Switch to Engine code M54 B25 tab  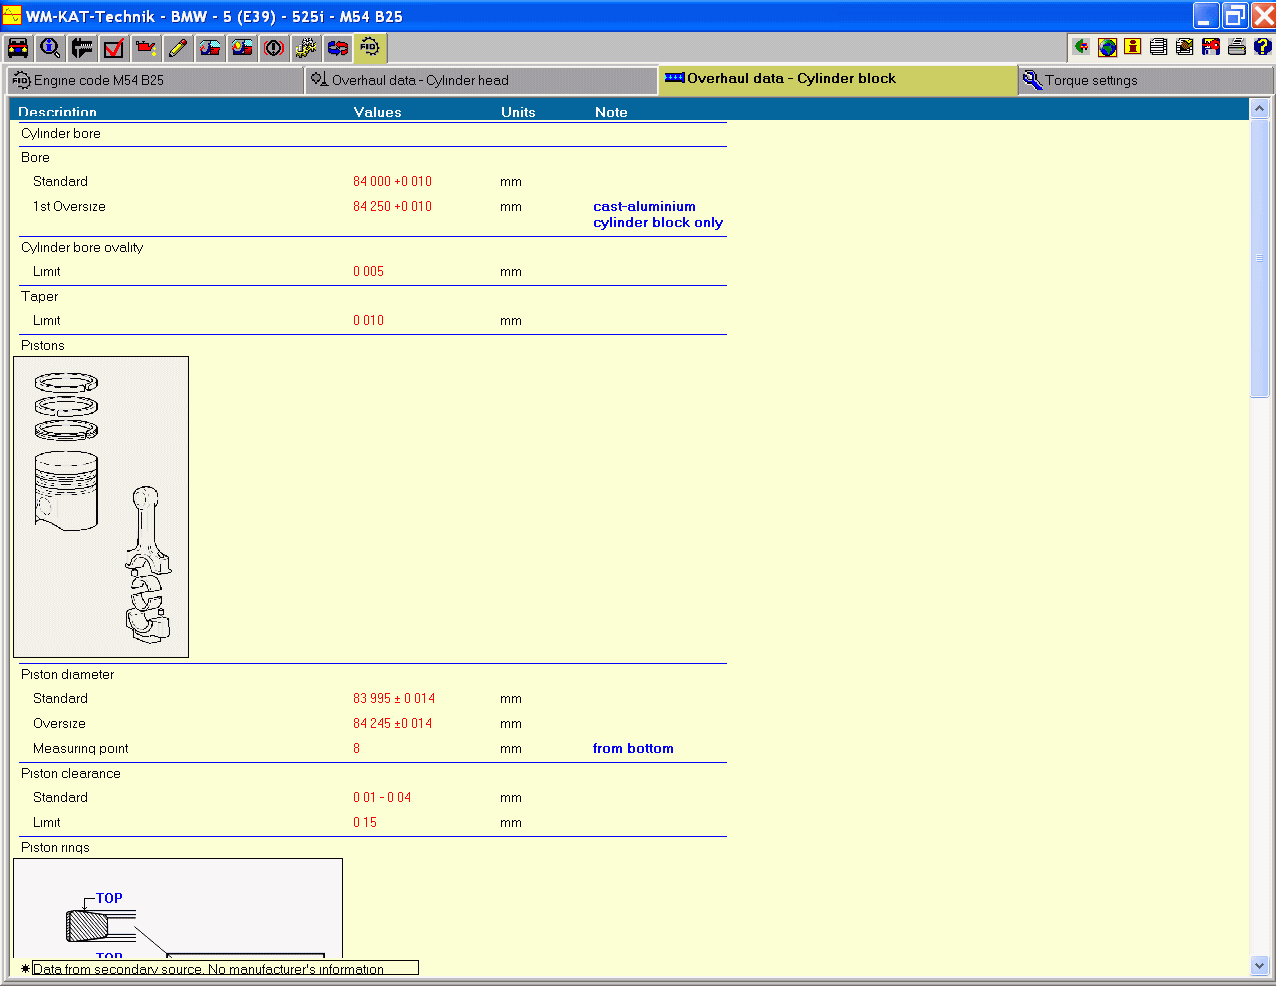pos(155,81)
